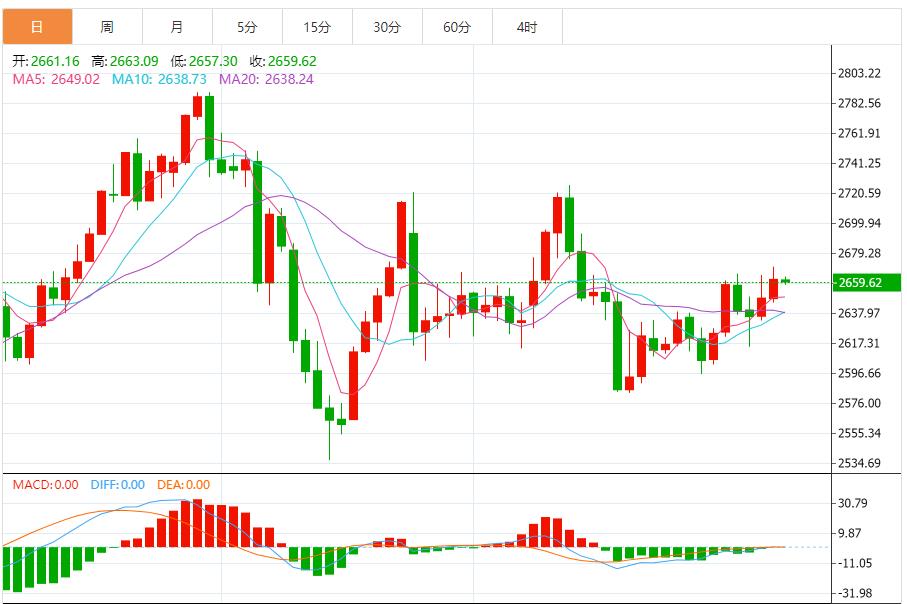
Task: Switch to the 5分 timeframe
Action: 247,27
